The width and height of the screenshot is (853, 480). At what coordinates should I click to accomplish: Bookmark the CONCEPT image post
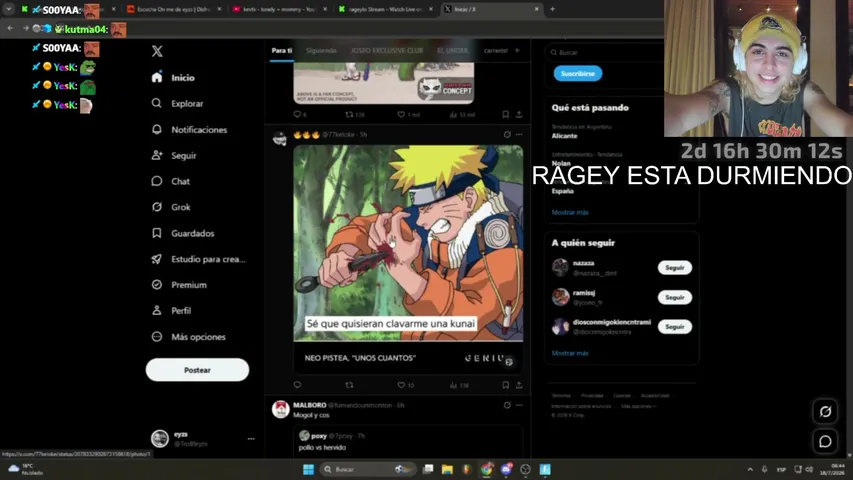pyautogui.click(x=505, y=114)
